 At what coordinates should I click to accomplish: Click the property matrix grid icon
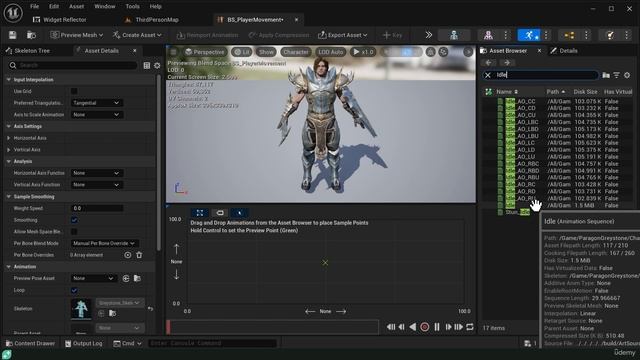click(x=147, y=65)
